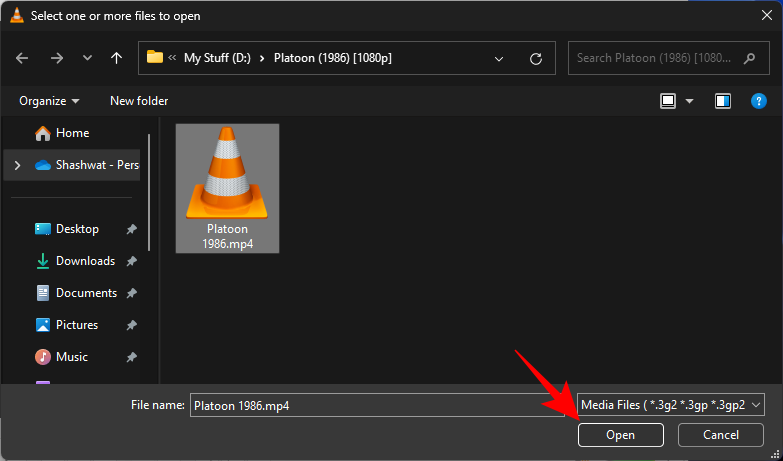Open the Organize menu
Image resolution: width=783 pixels, height=461 pixels.
point(49,101)
